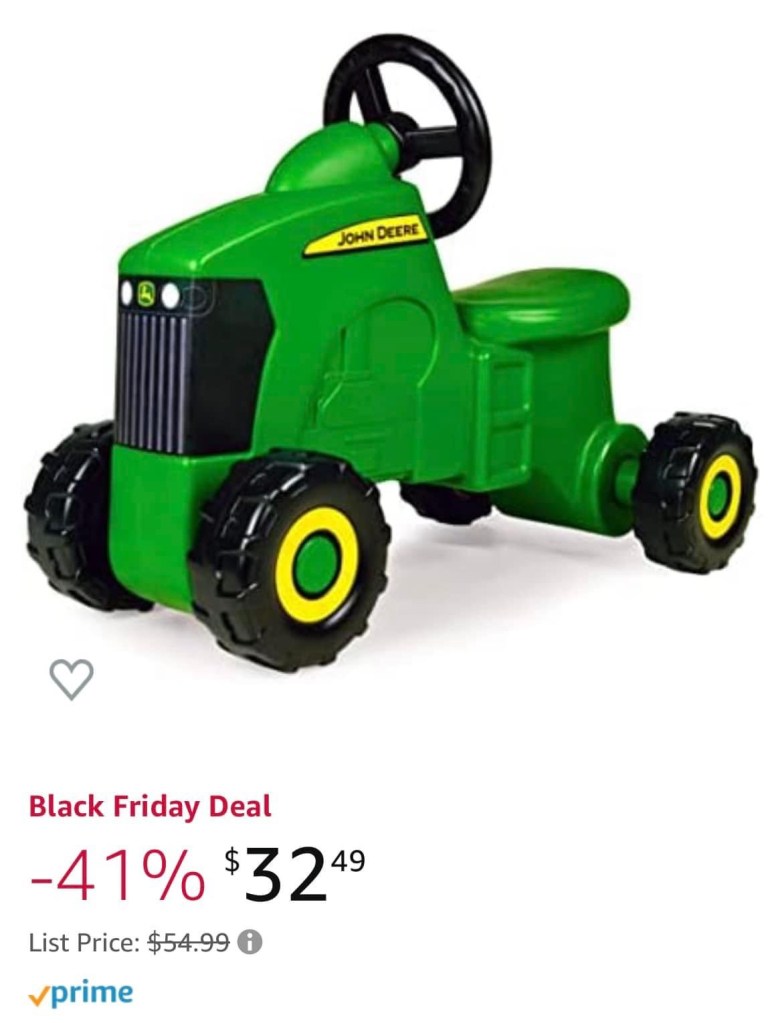
Task: Open the Black Friday Deal label
Action: (x=149, y=806)
